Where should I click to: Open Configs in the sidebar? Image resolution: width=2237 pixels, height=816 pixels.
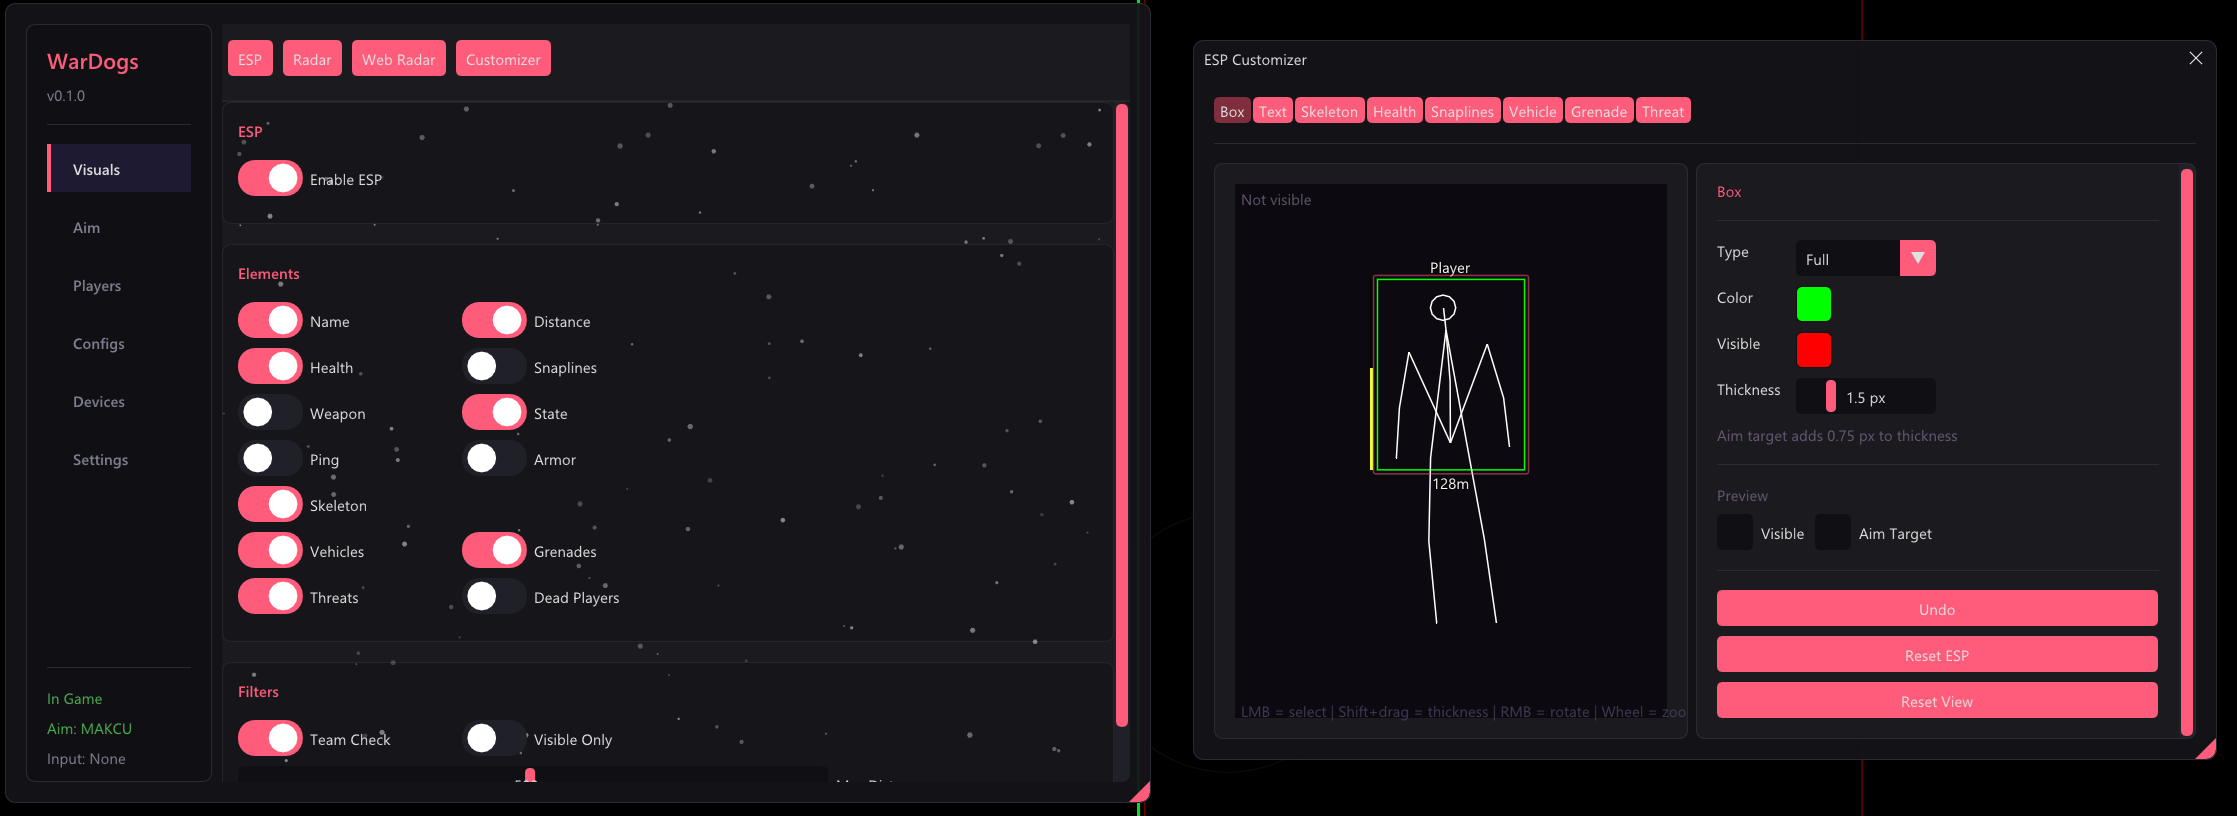(x=119, y=343)
